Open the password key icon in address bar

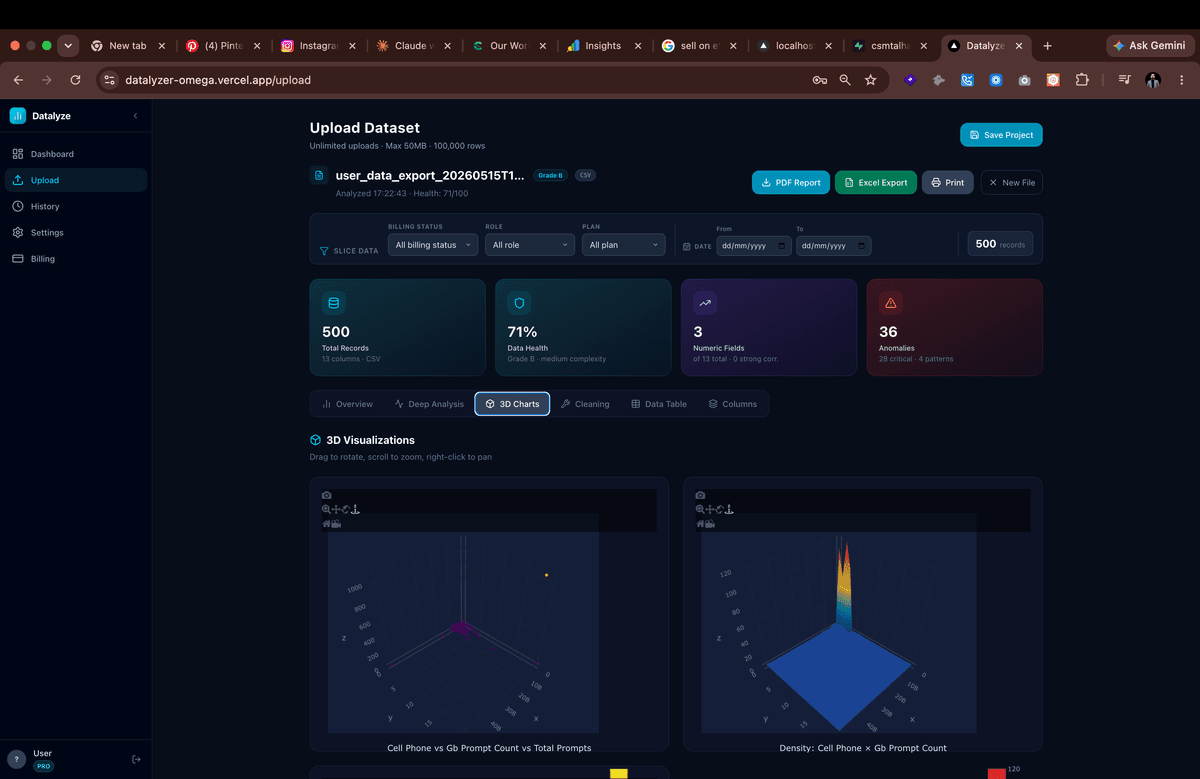tap(819, 80)
